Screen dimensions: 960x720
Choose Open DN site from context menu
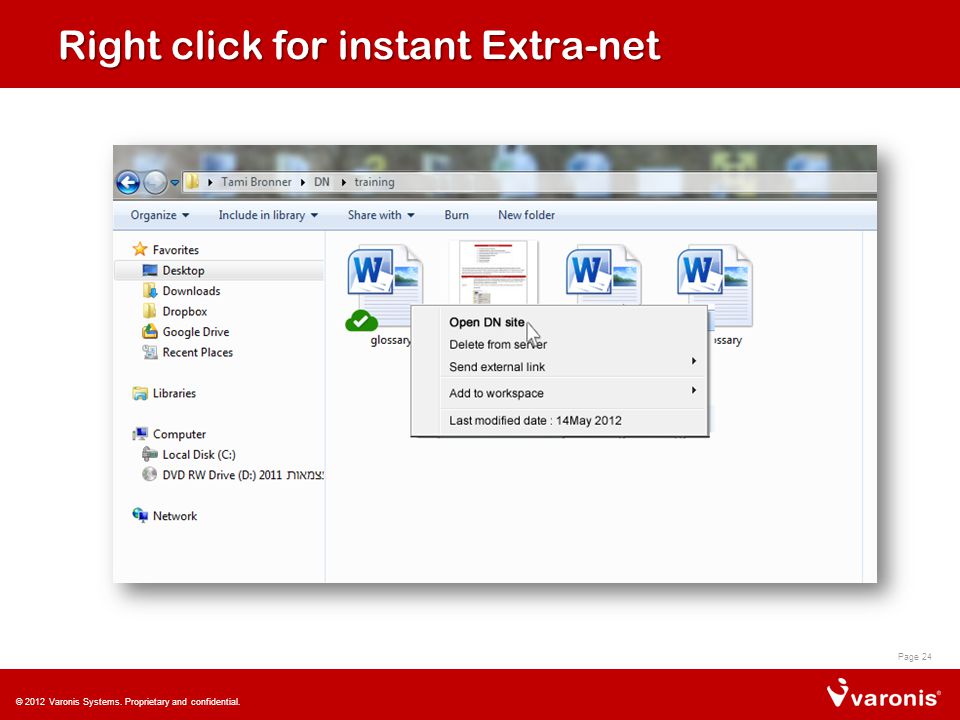click(487, 322)
